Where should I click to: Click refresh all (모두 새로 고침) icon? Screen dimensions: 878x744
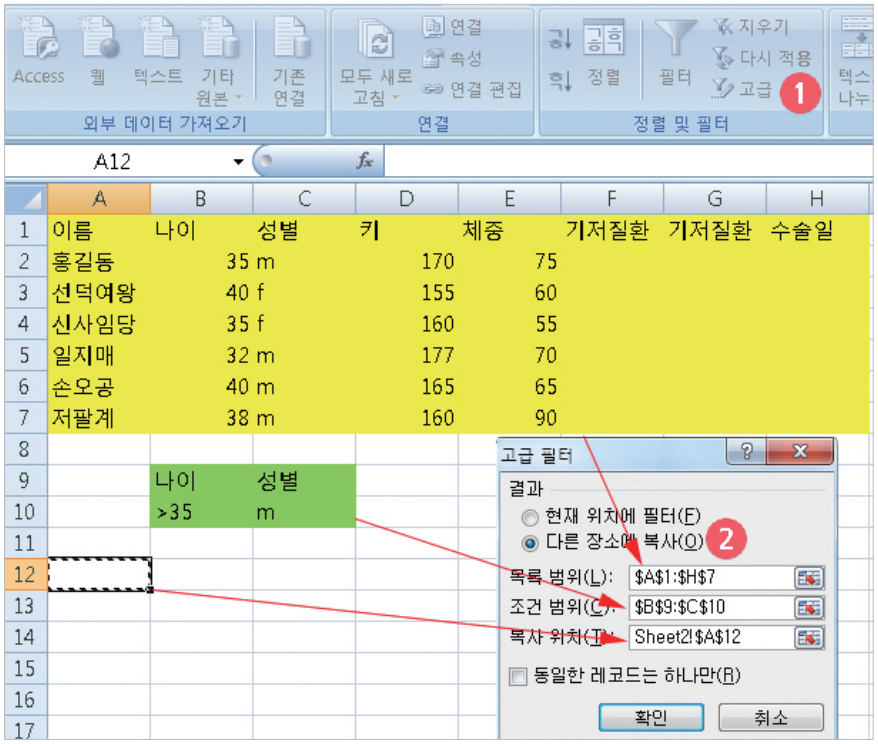coord(376,39)
